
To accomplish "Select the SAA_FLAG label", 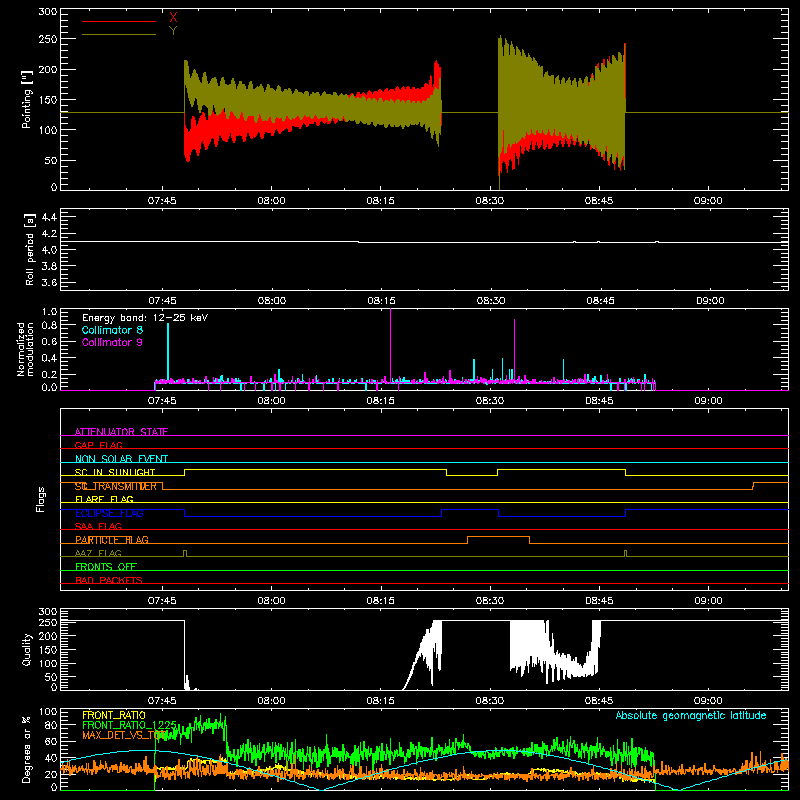I will tap(98, 526).
